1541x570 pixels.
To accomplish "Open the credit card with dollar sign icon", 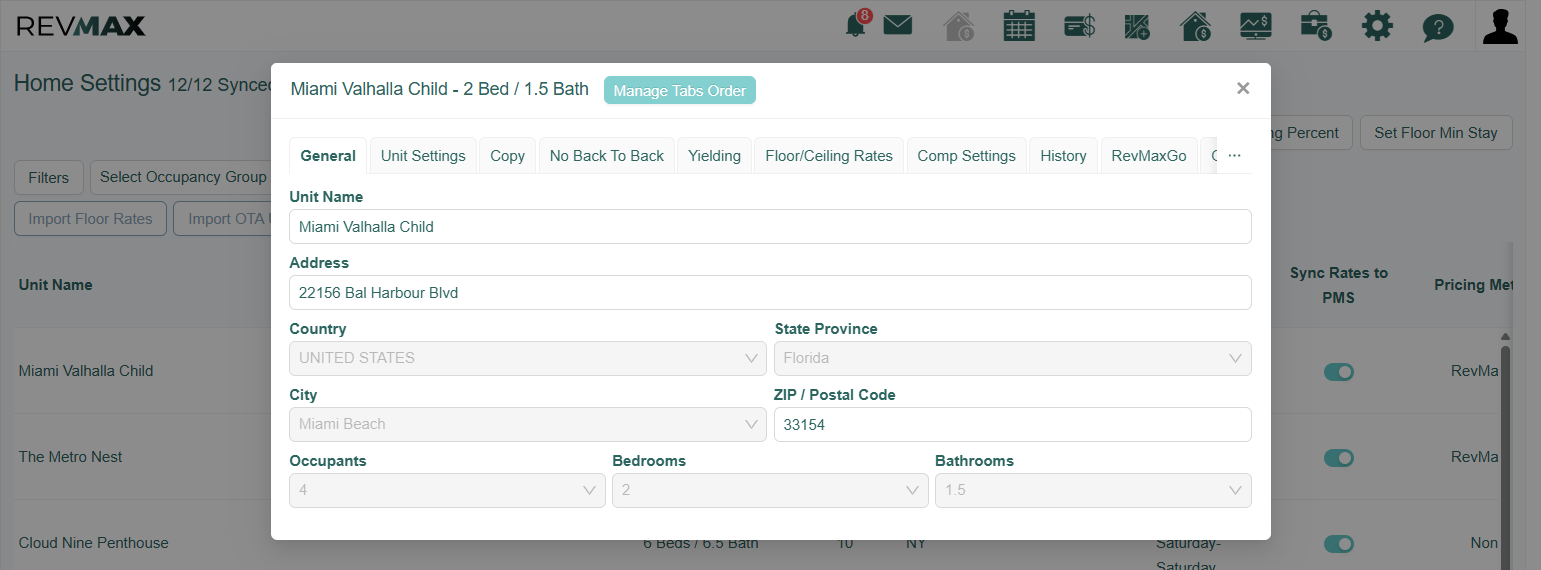I will tap(1079, 26).
